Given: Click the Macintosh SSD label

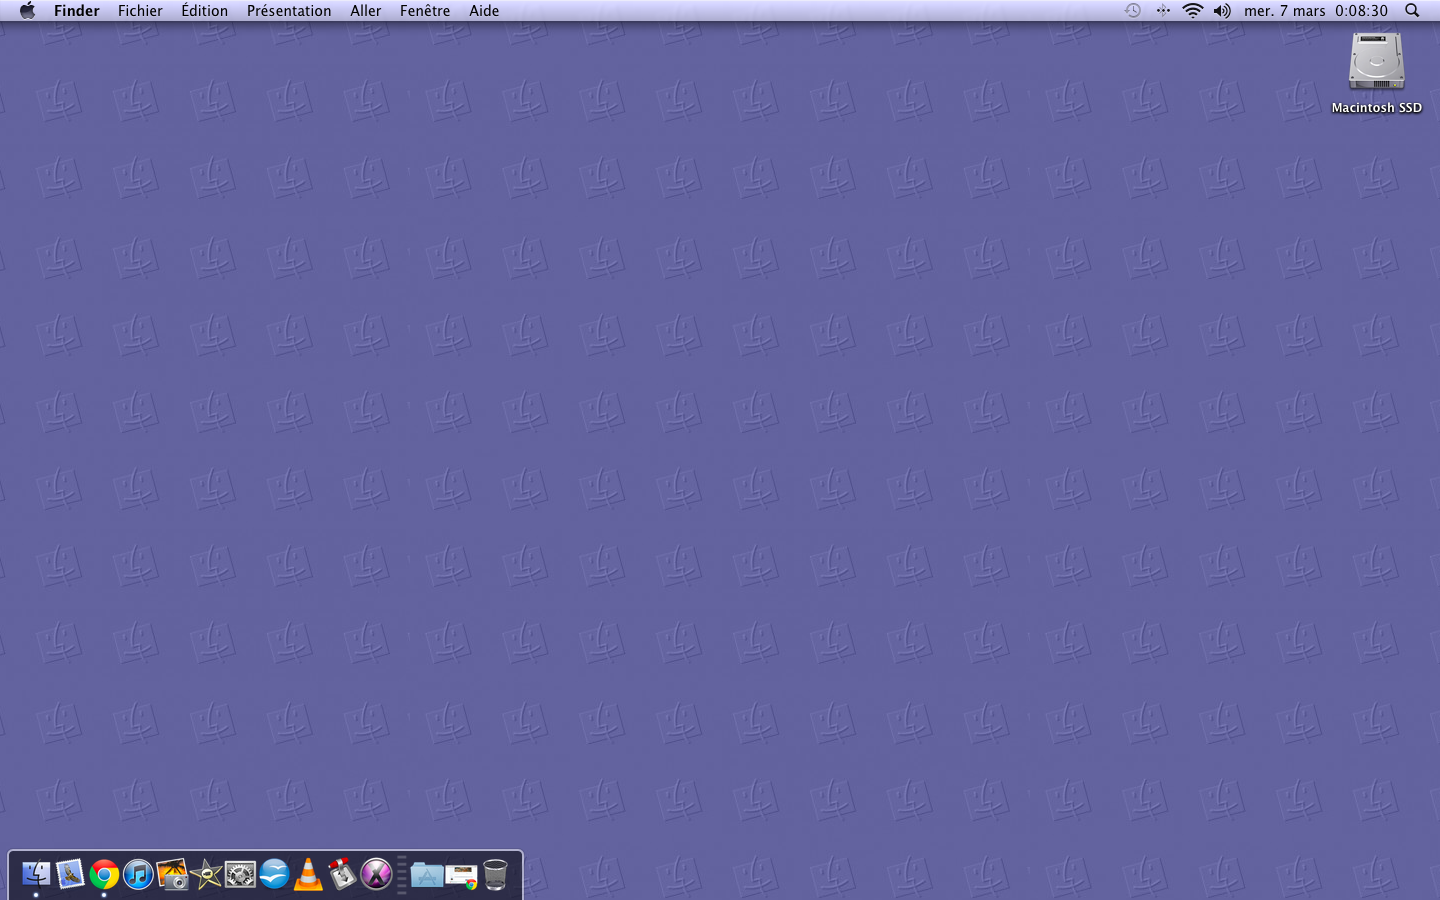Looking at the screenshot, I should (1376, 108).
